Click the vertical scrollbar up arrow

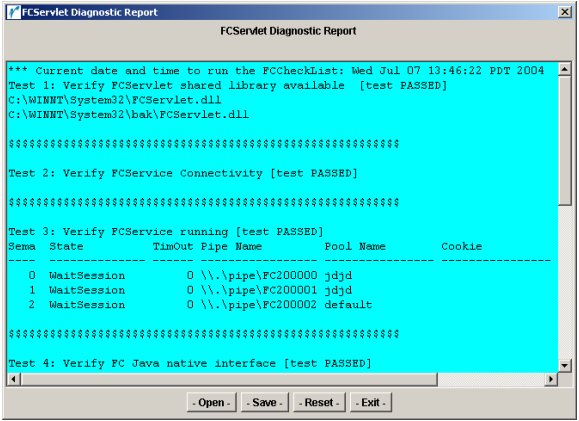(x=565, y=69)
